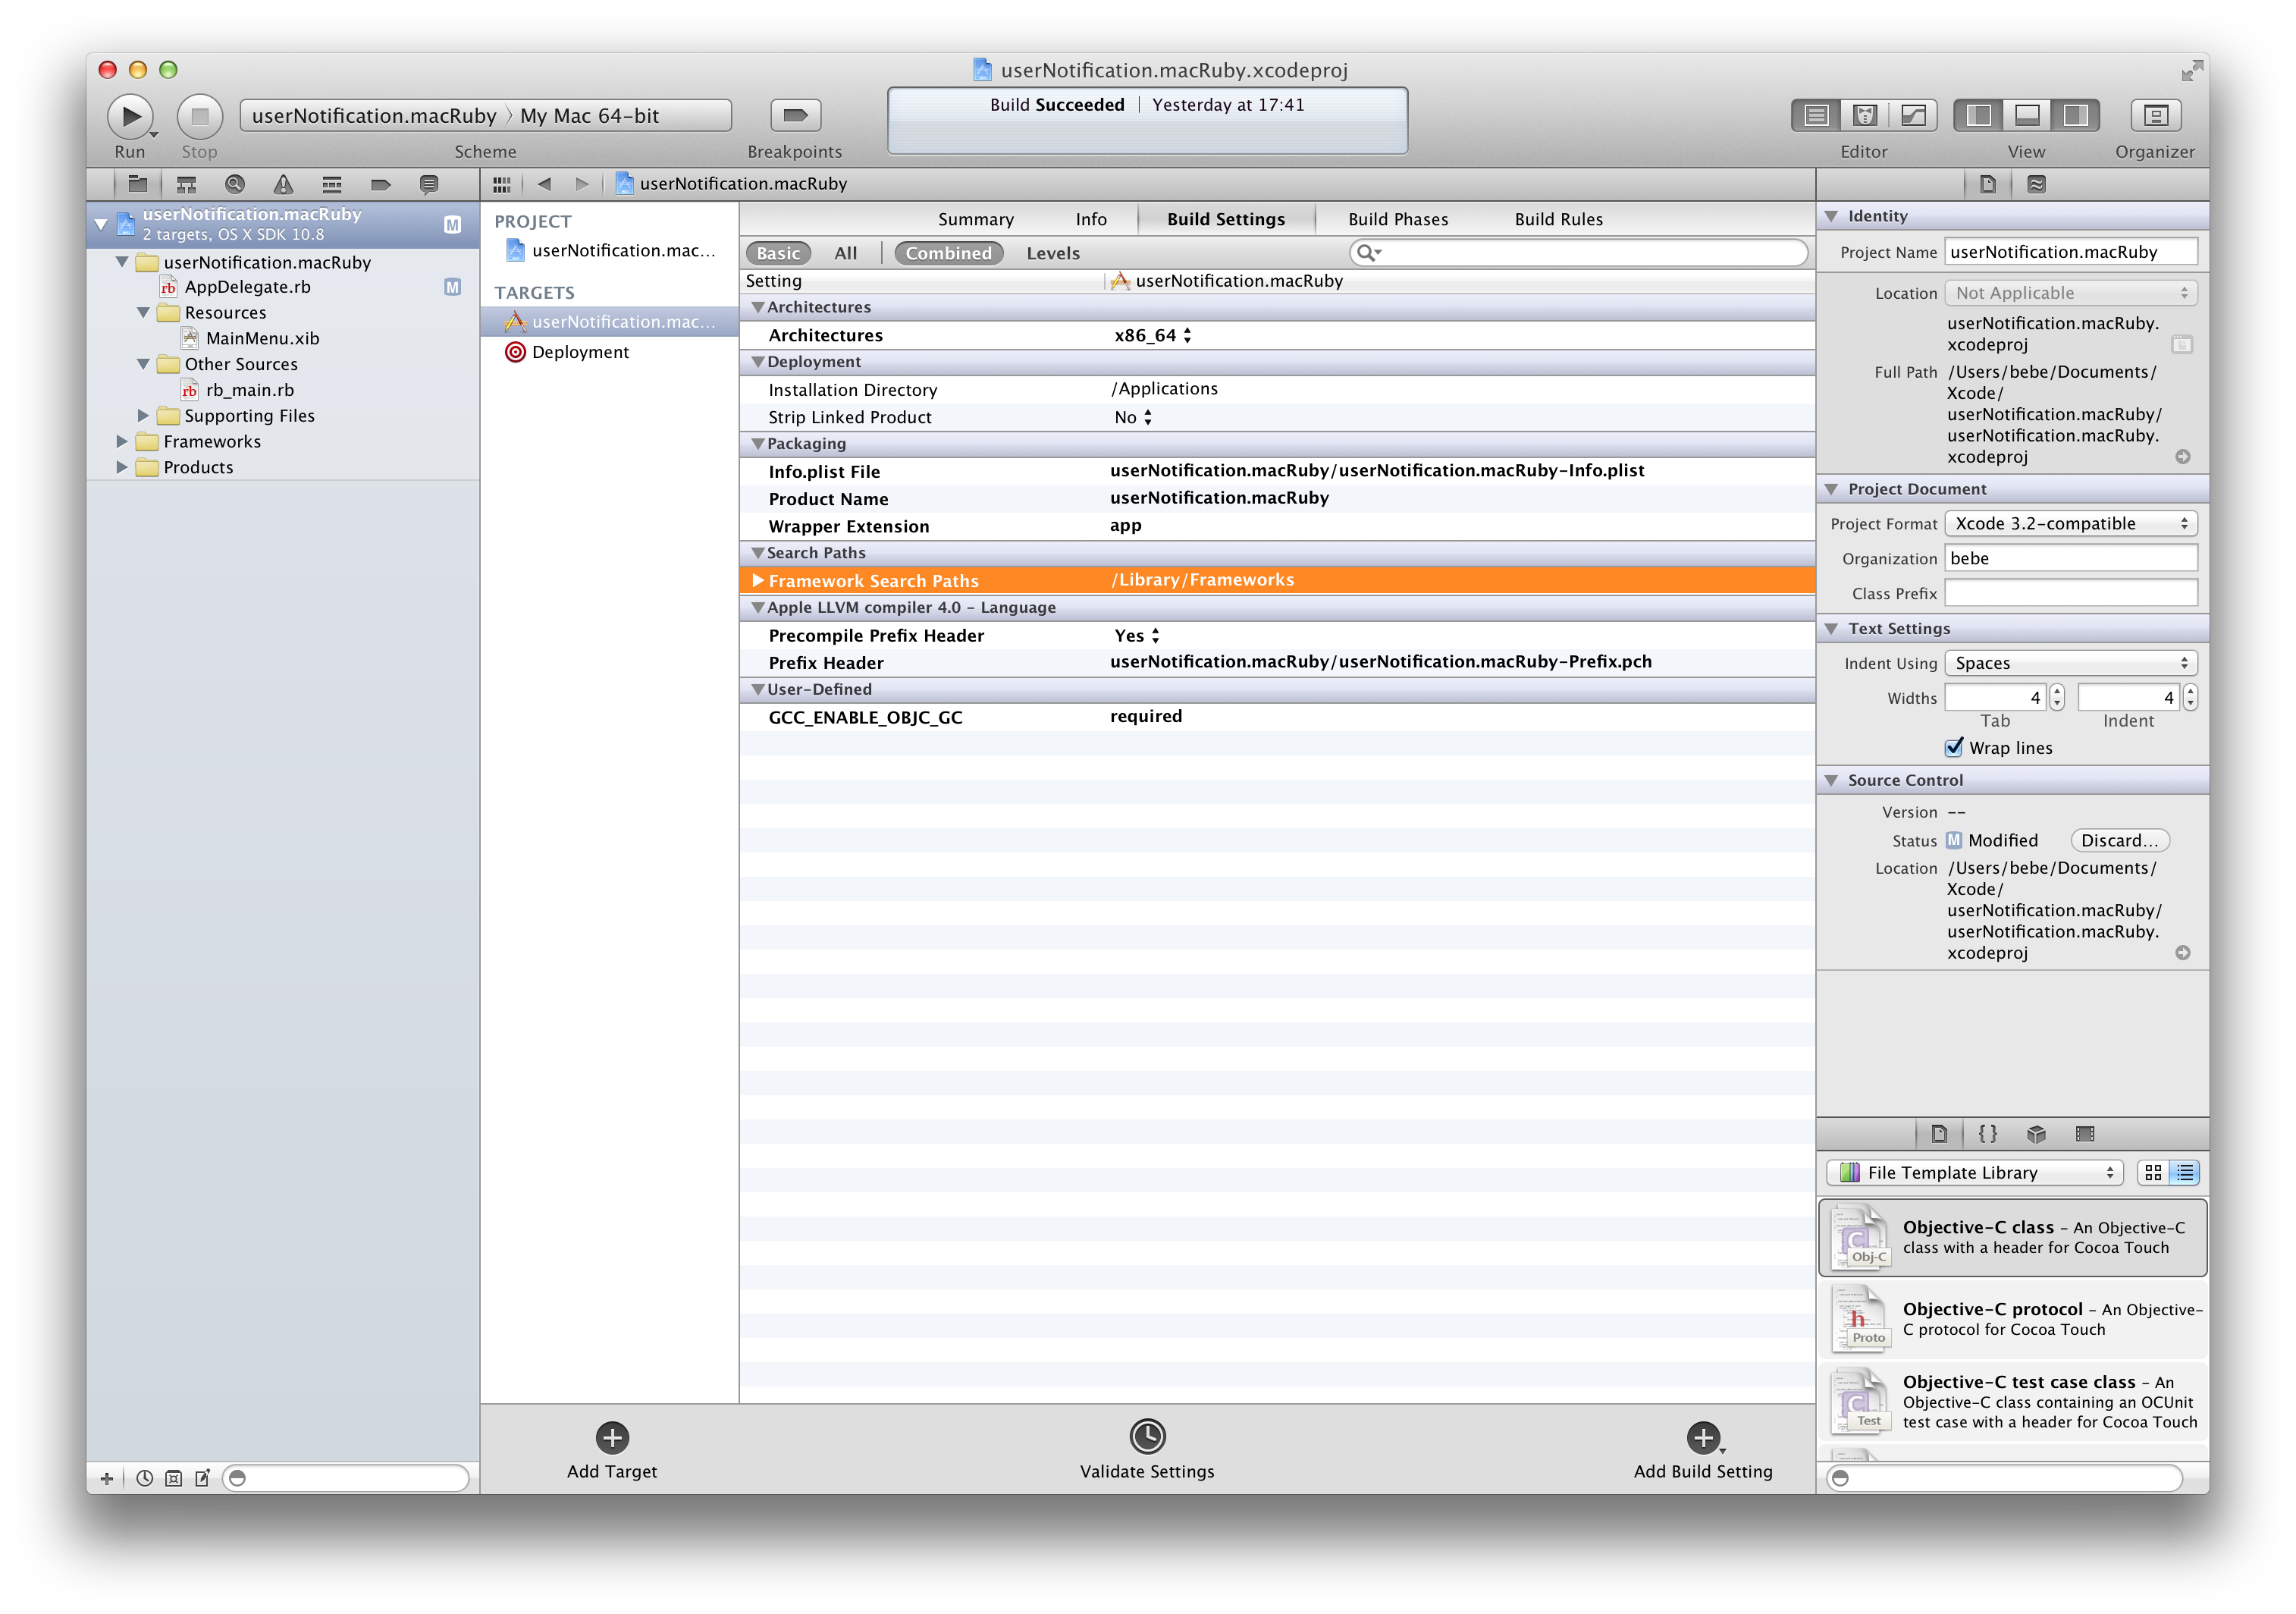This screenshot has height=1614, width=2296.
Task: Click Add Target button
Action: tap(612, 1450)
